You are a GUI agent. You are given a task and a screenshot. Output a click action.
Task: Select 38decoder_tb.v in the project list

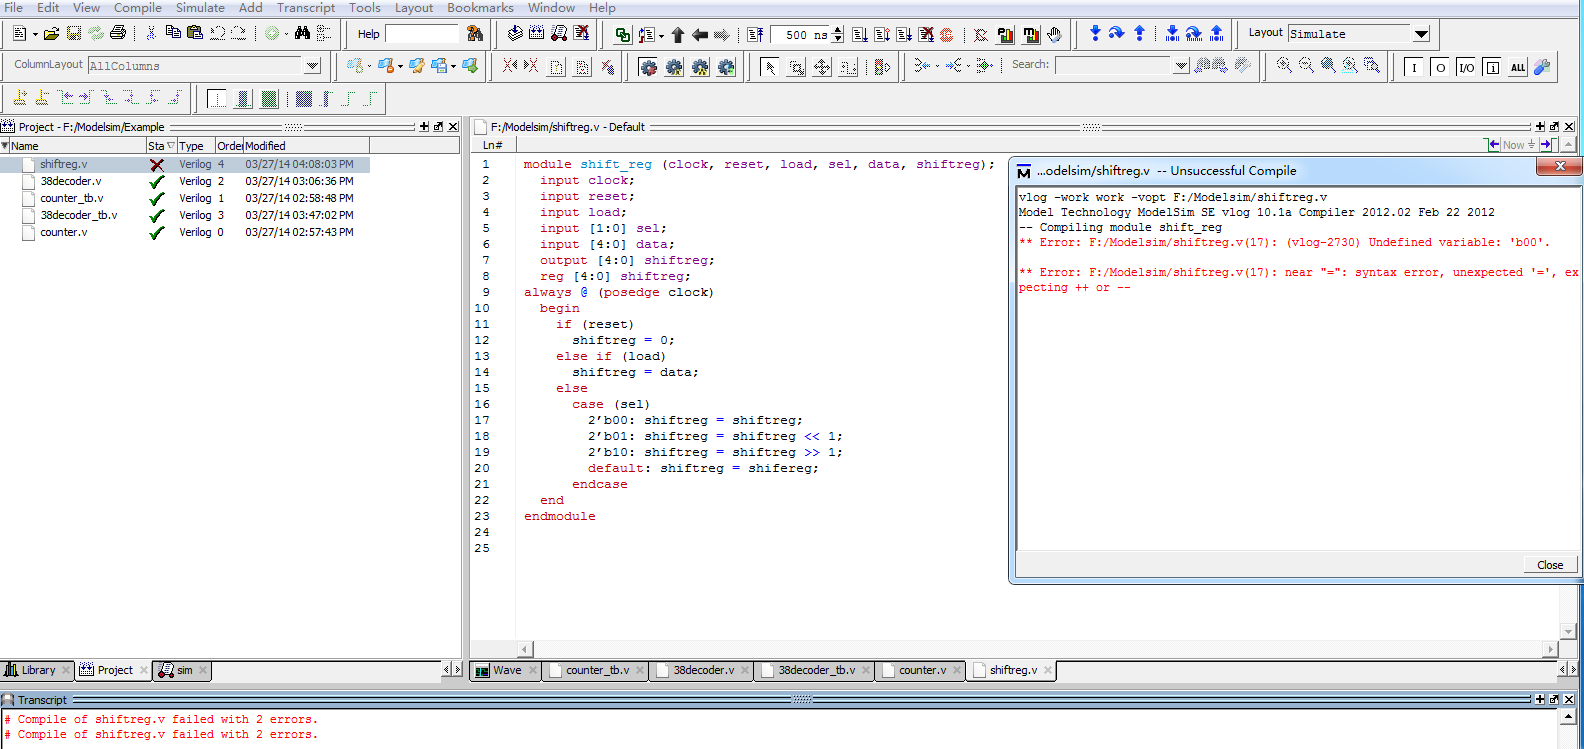tap(78, 215)
